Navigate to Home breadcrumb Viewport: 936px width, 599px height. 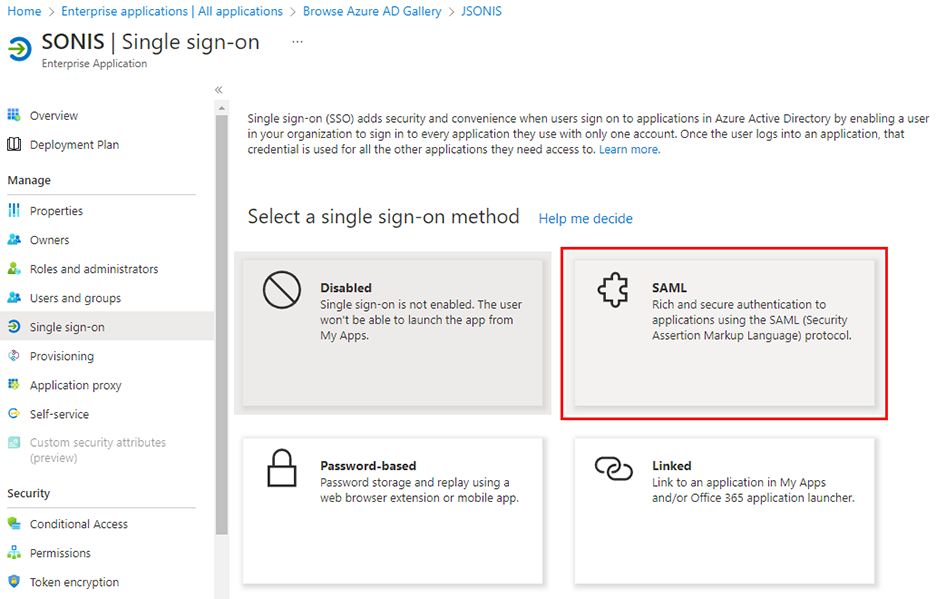tap(24, 11)
